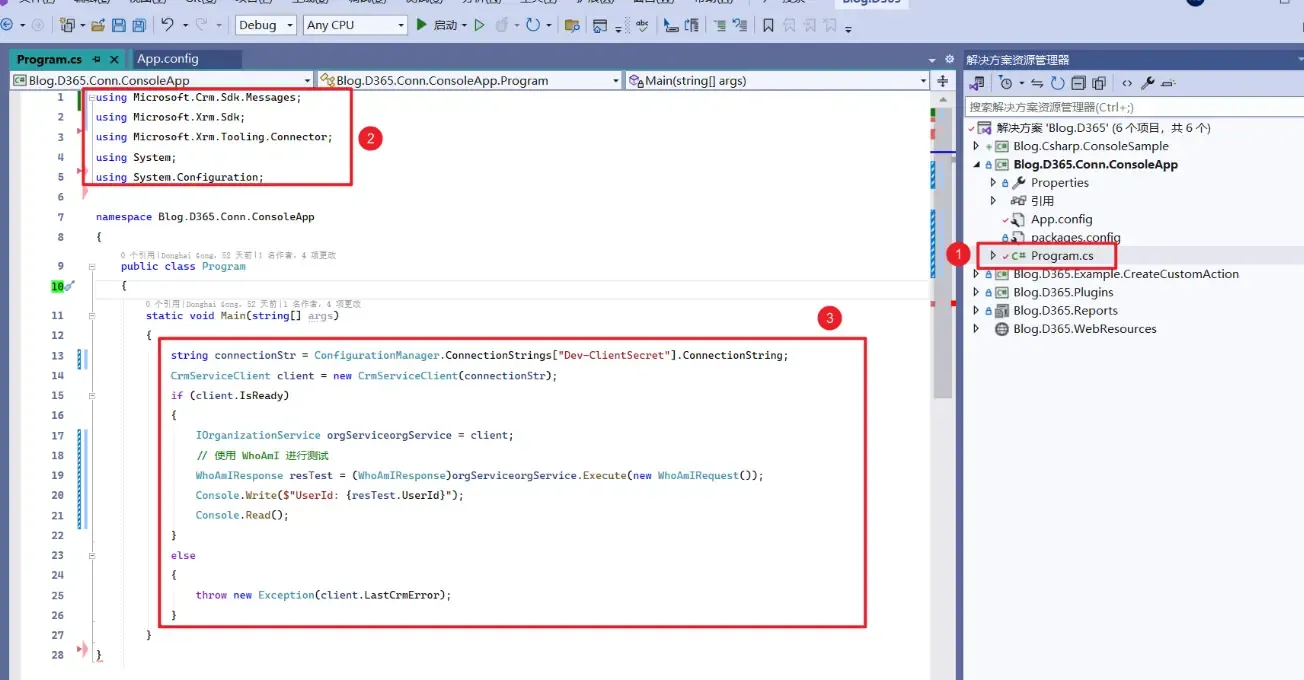This screenshot has height=680, width=1304.
Task: Expand the Properties folder node
Action: (x=993, y=182)
